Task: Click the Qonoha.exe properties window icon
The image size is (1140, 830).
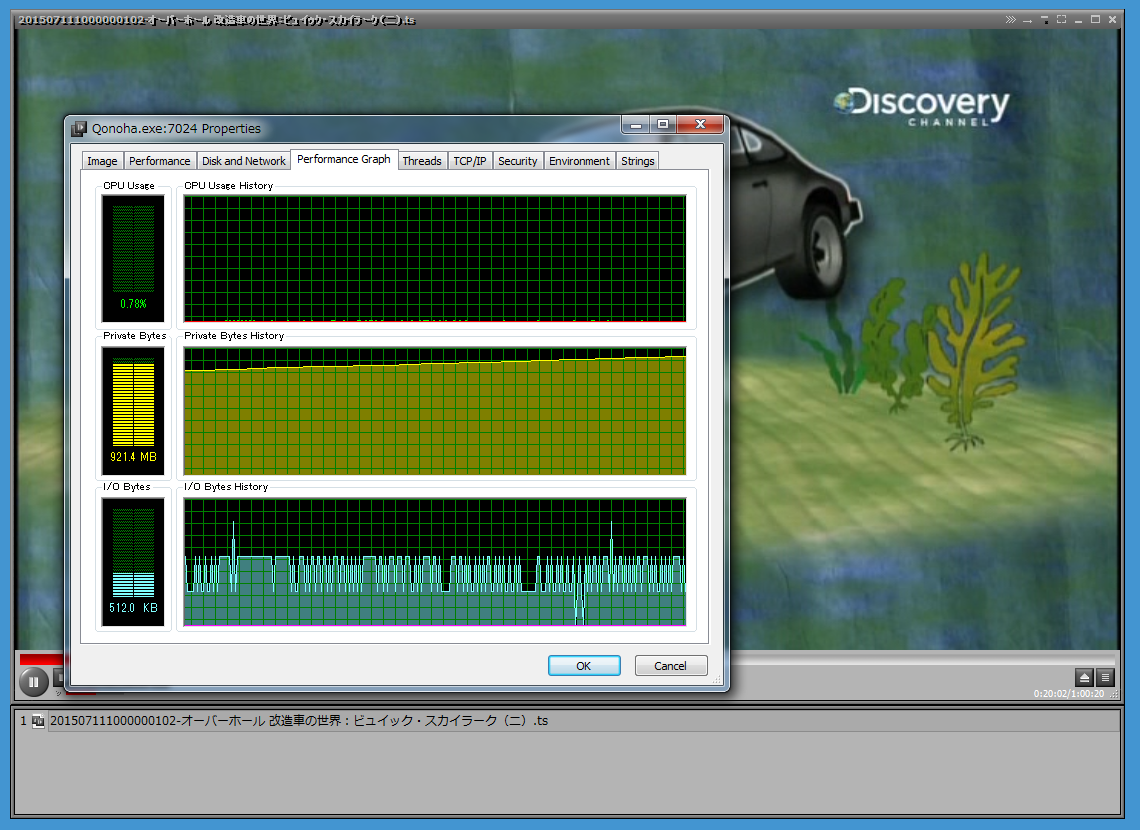Action: [x=79, y=128]
